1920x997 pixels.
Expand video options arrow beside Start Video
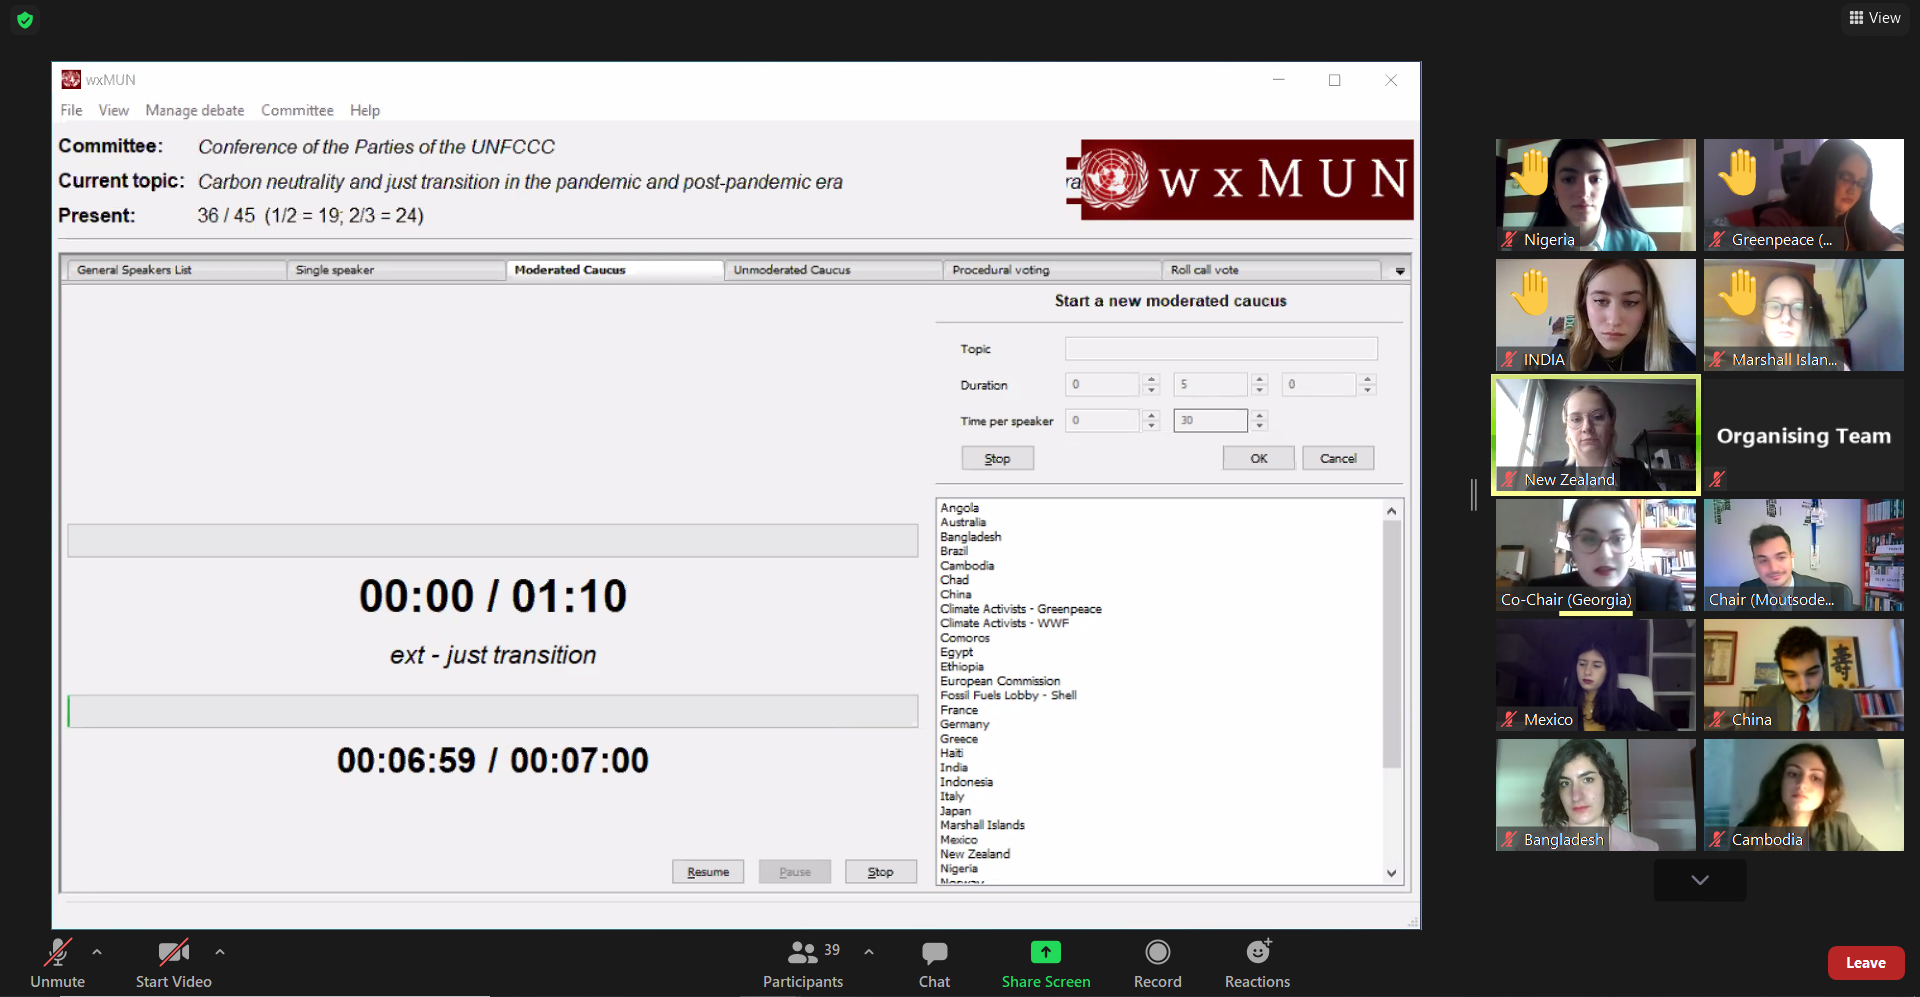pyautogui.click(x=220, y=952)
